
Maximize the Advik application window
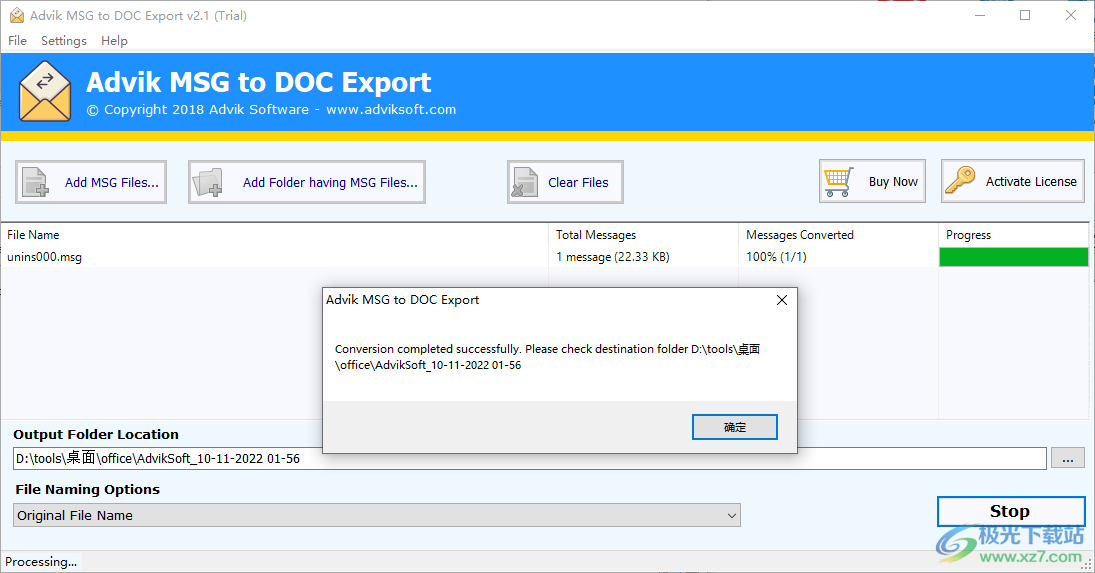1025,15
